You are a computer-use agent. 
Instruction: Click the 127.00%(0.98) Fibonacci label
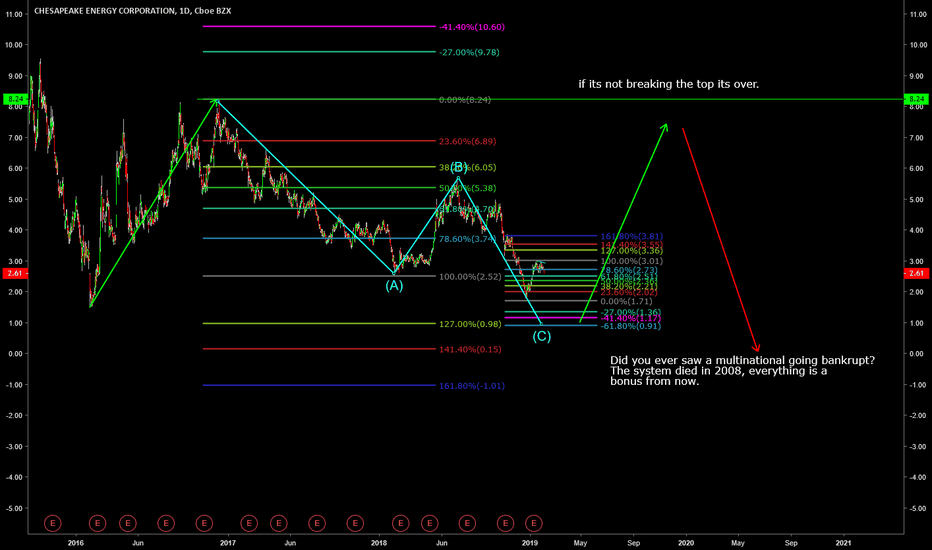[x=470, y=325]
